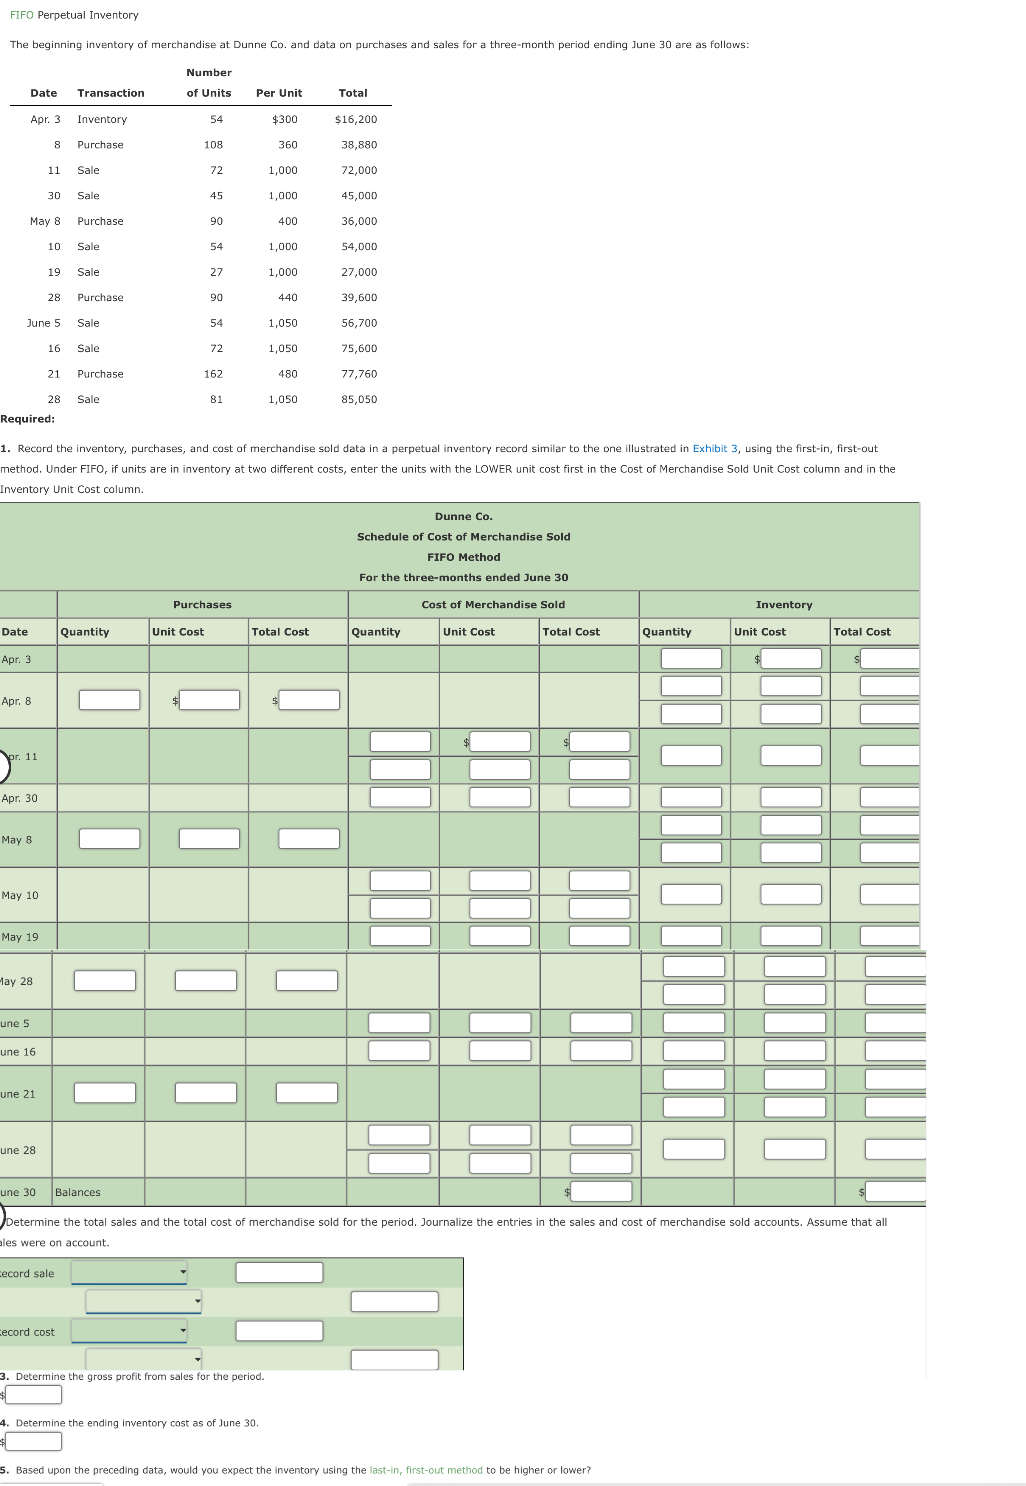Click the Exhibit 3 link

point(711,448)
